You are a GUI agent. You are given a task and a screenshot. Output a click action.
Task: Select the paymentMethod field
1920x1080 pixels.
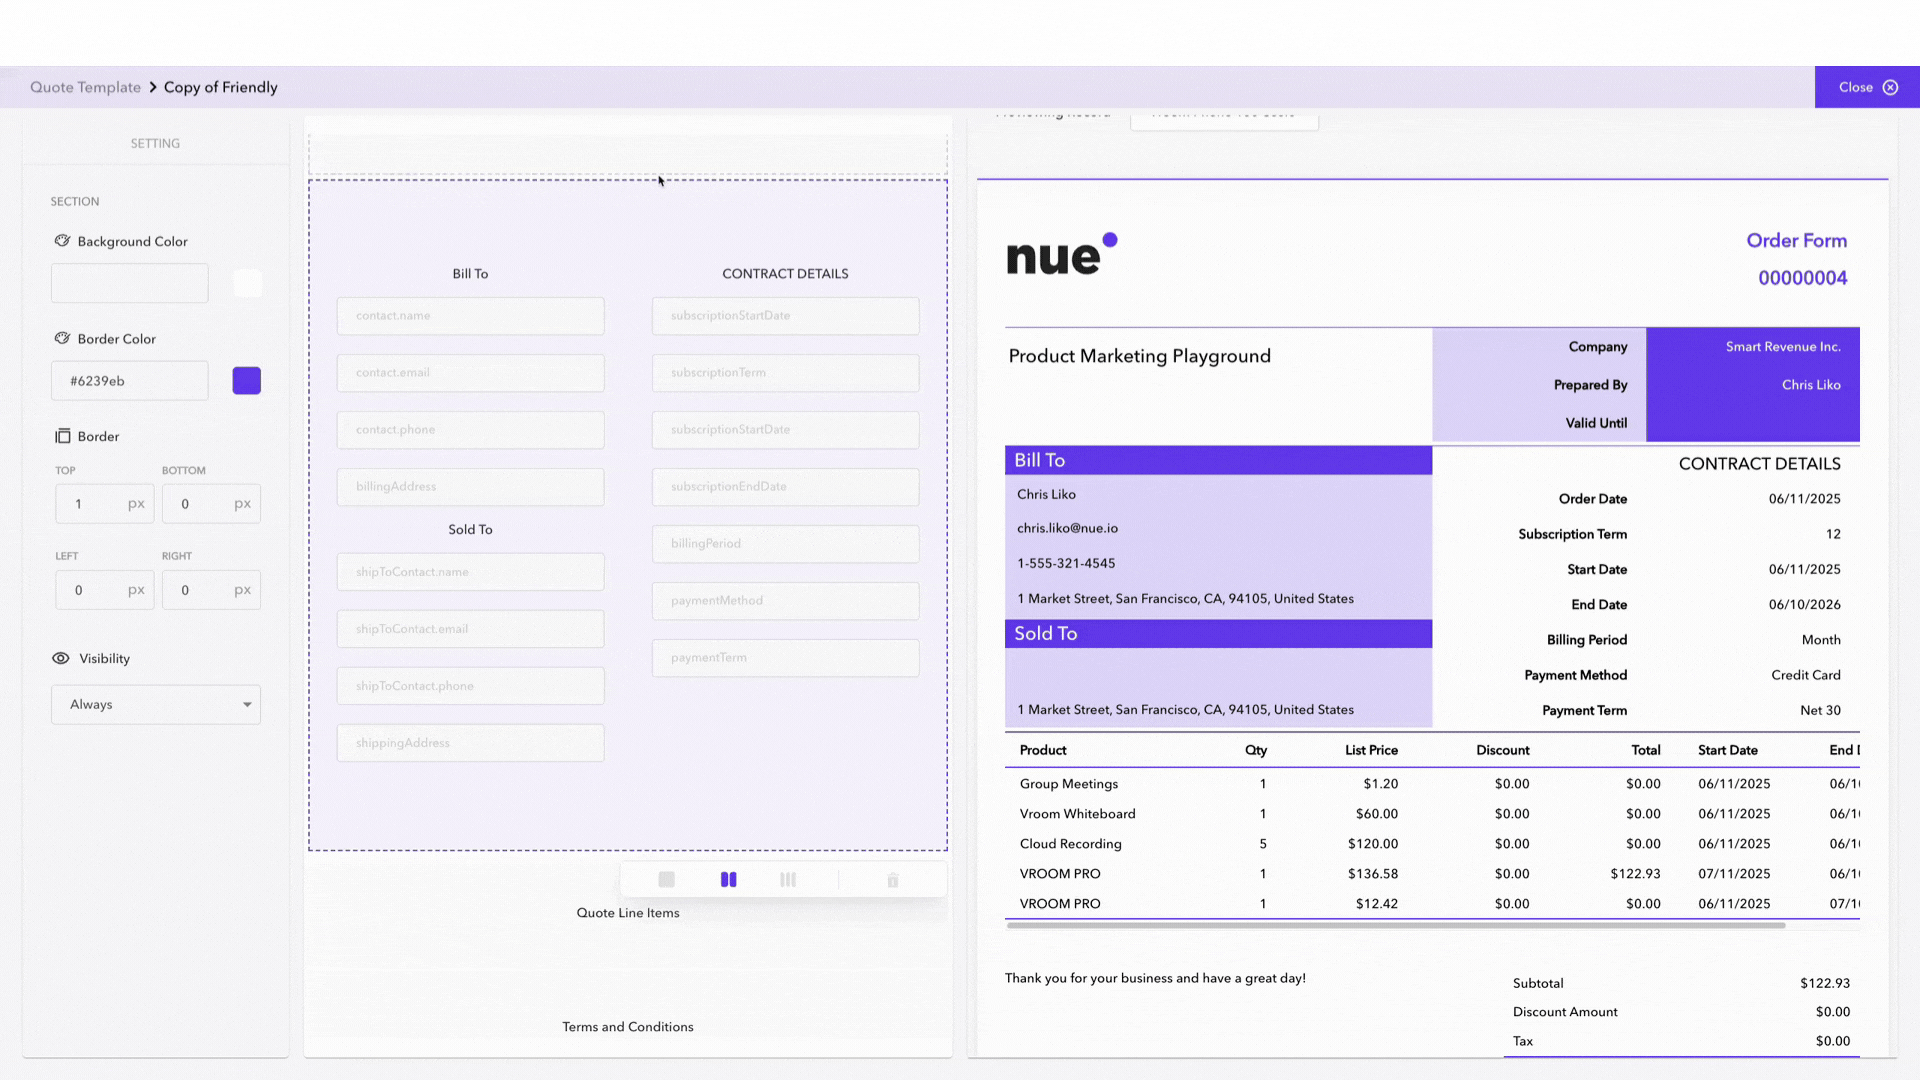click(x=785, y=601)
